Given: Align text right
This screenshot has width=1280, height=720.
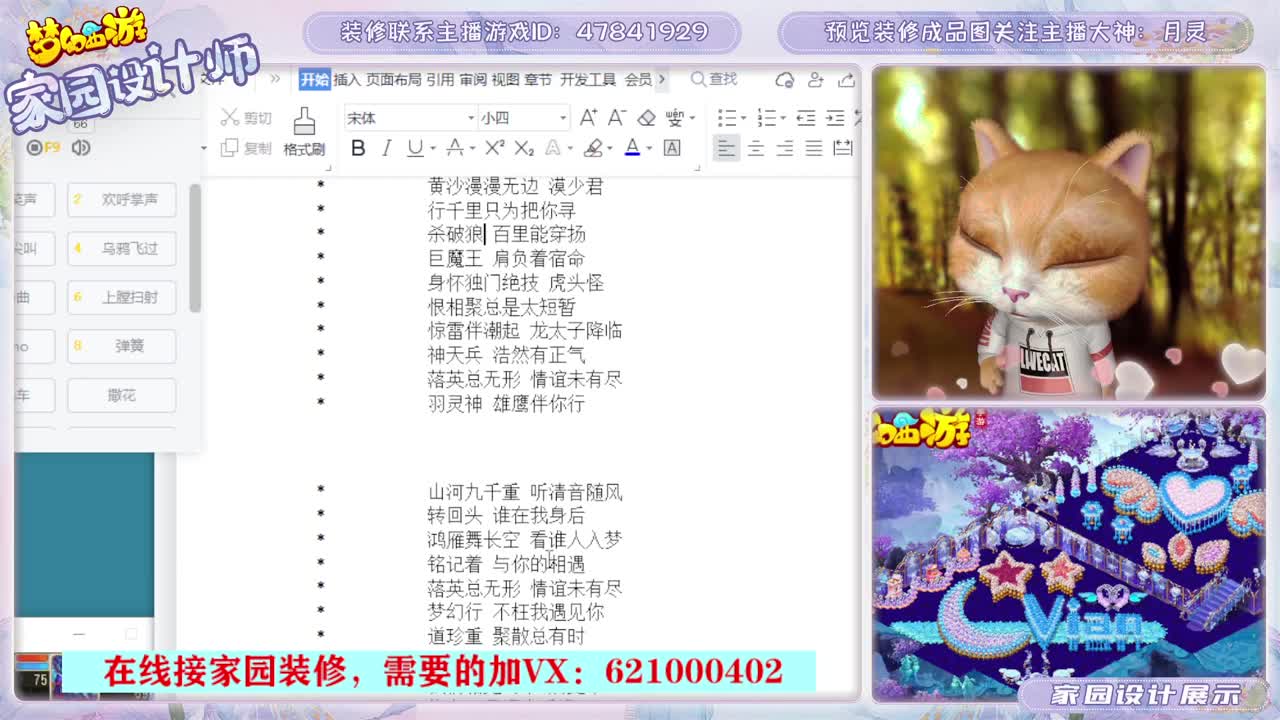Looking at the screenshot, I should [785, 148].
